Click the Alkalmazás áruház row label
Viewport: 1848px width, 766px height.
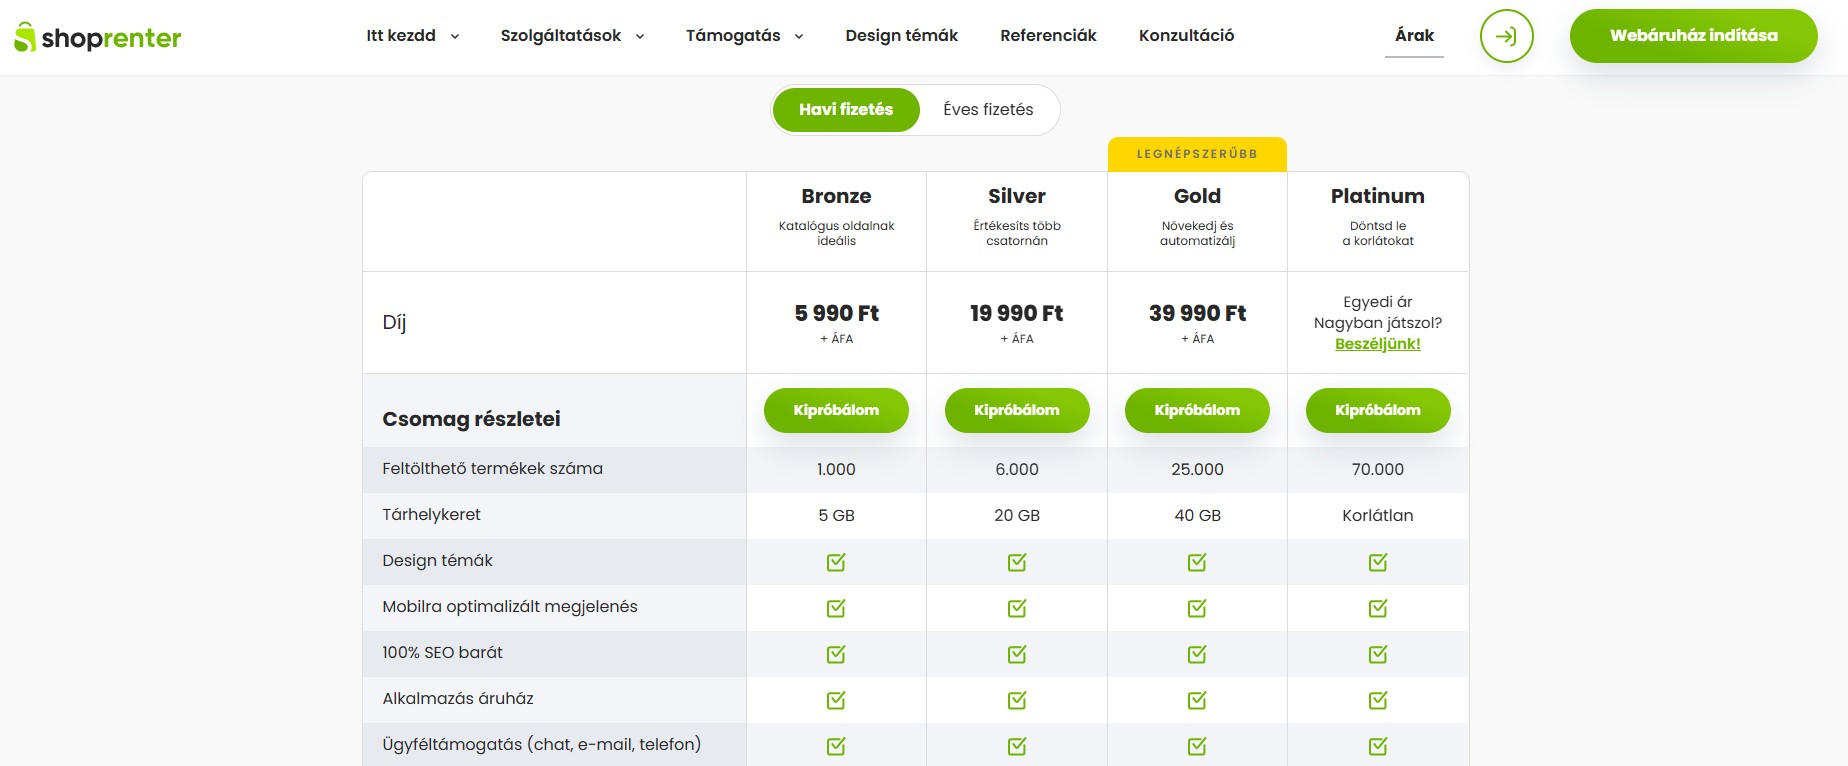[x=458, y=699]
